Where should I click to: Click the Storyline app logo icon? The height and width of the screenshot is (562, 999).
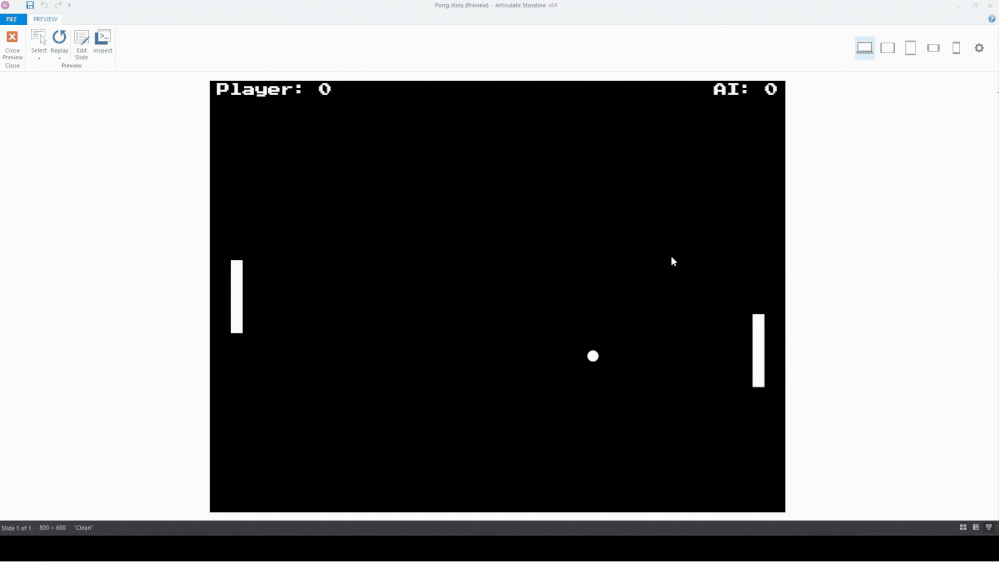pos(5,5)
